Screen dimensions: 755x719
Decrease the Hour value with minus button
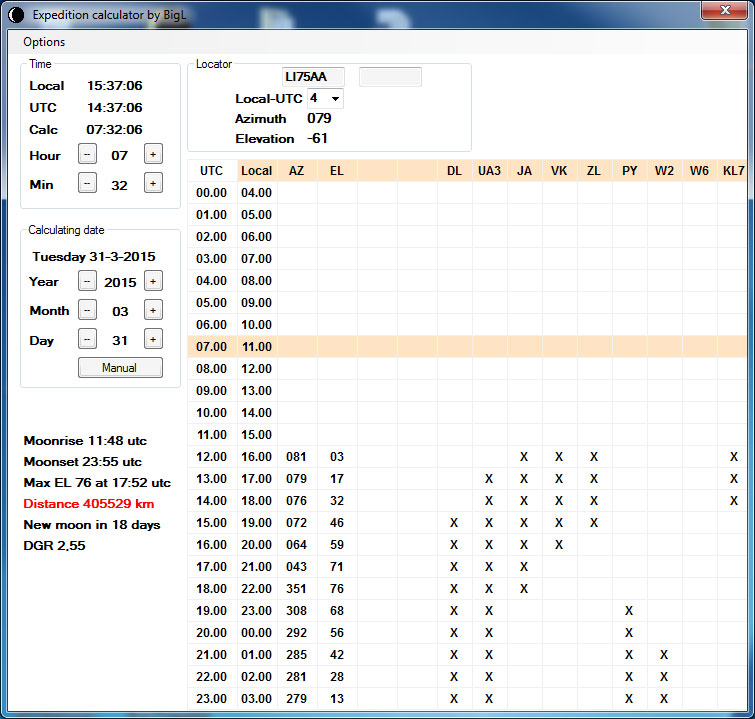point(88,154)
